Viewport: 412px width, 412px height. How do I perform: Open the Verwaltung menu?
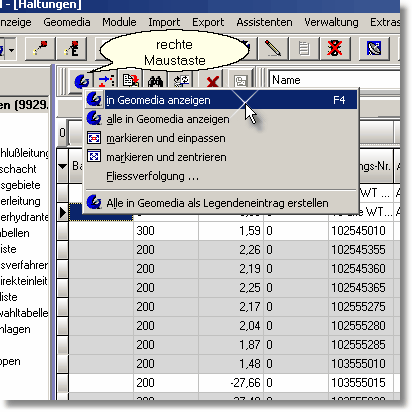[x=331, y=22]
